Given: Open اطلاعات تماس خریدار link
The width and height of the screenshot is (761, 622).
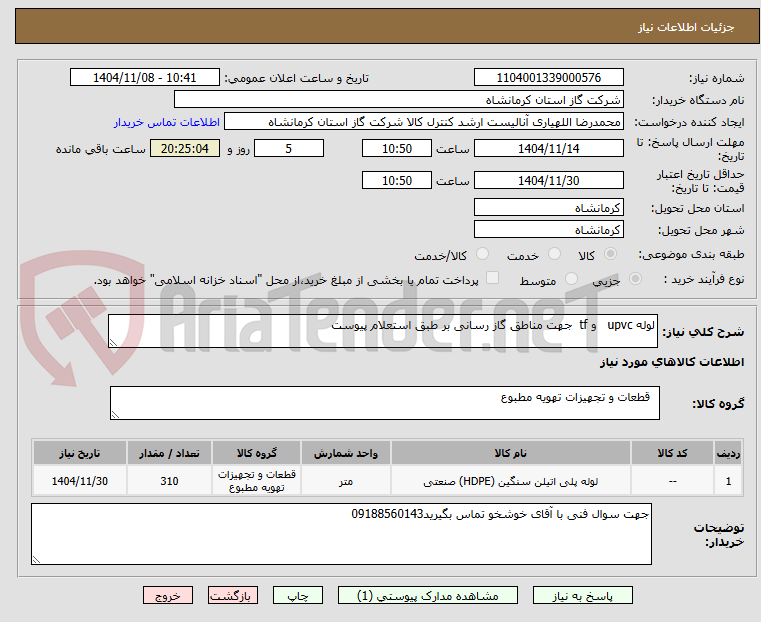Looking at the screenshot, I should [x=167, y=122].
